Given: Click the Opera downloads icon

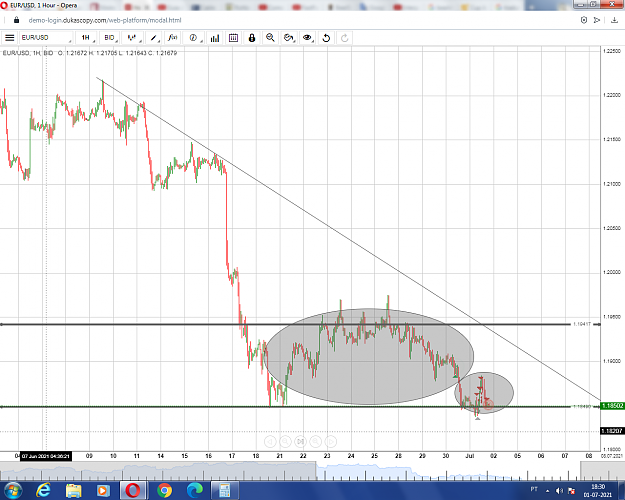Looking at the screenshot, I should tap(614, 20).
